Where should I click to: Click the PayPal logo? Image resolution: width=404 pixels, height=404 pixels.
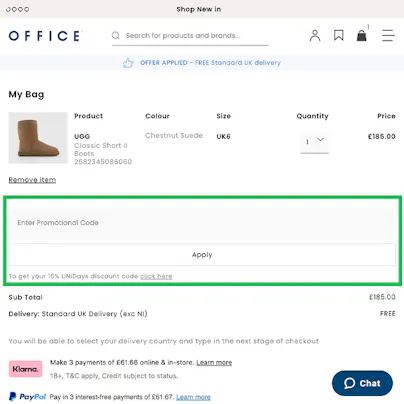pyautogui.click(x=28, y=397)
